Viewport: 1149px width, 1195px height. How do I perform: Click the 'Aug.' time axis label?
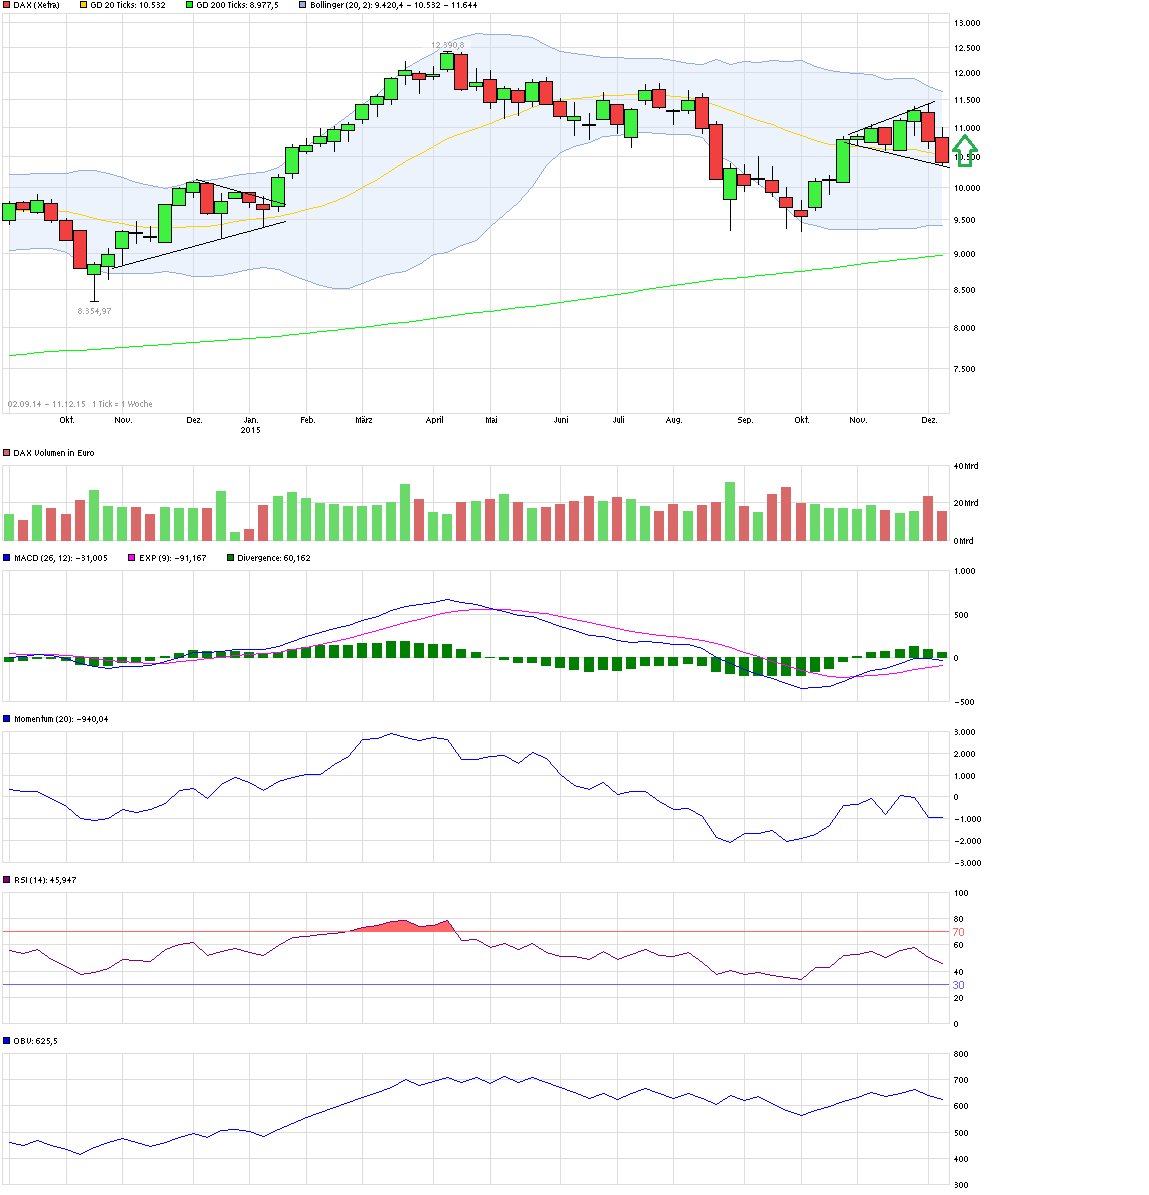click(x=674, y=420)
